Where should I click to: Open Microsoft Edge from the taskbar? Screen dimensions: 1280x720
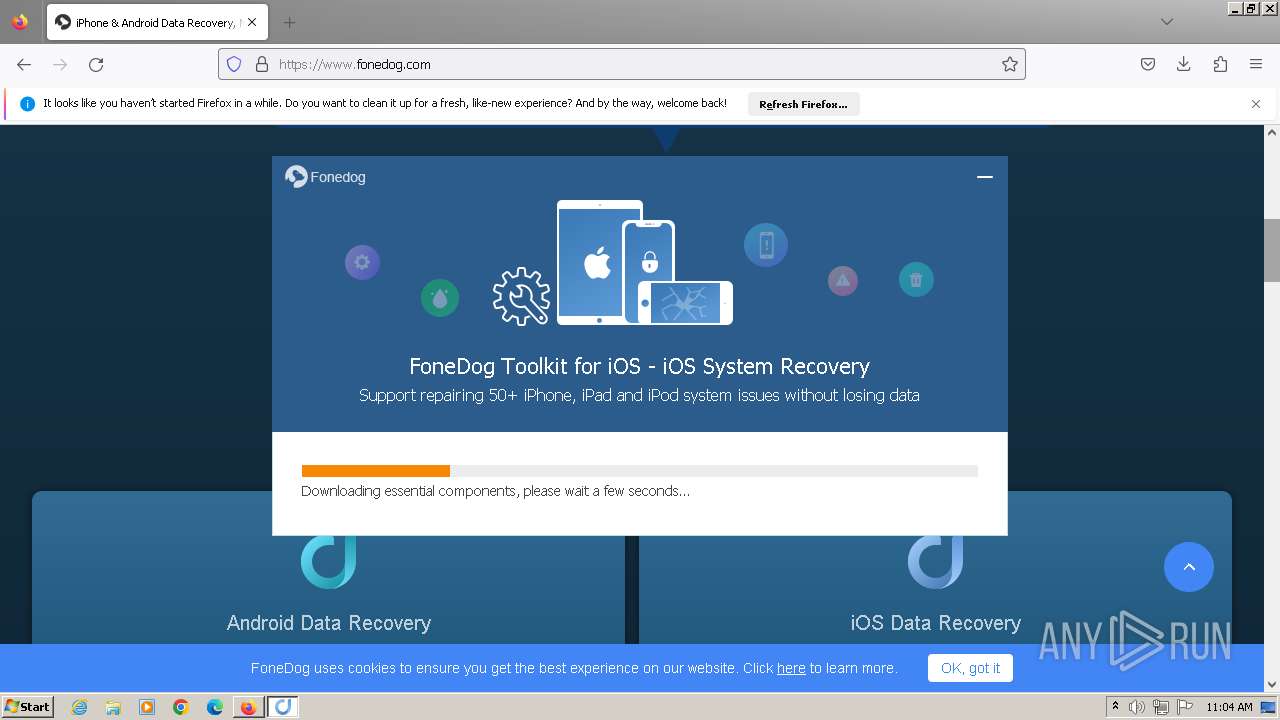pyautogui.click(x=215, y=707)
